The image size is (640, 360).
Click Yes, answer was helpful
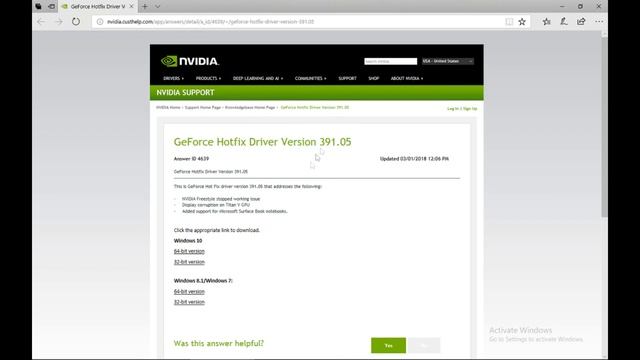[x=389, y=345]
